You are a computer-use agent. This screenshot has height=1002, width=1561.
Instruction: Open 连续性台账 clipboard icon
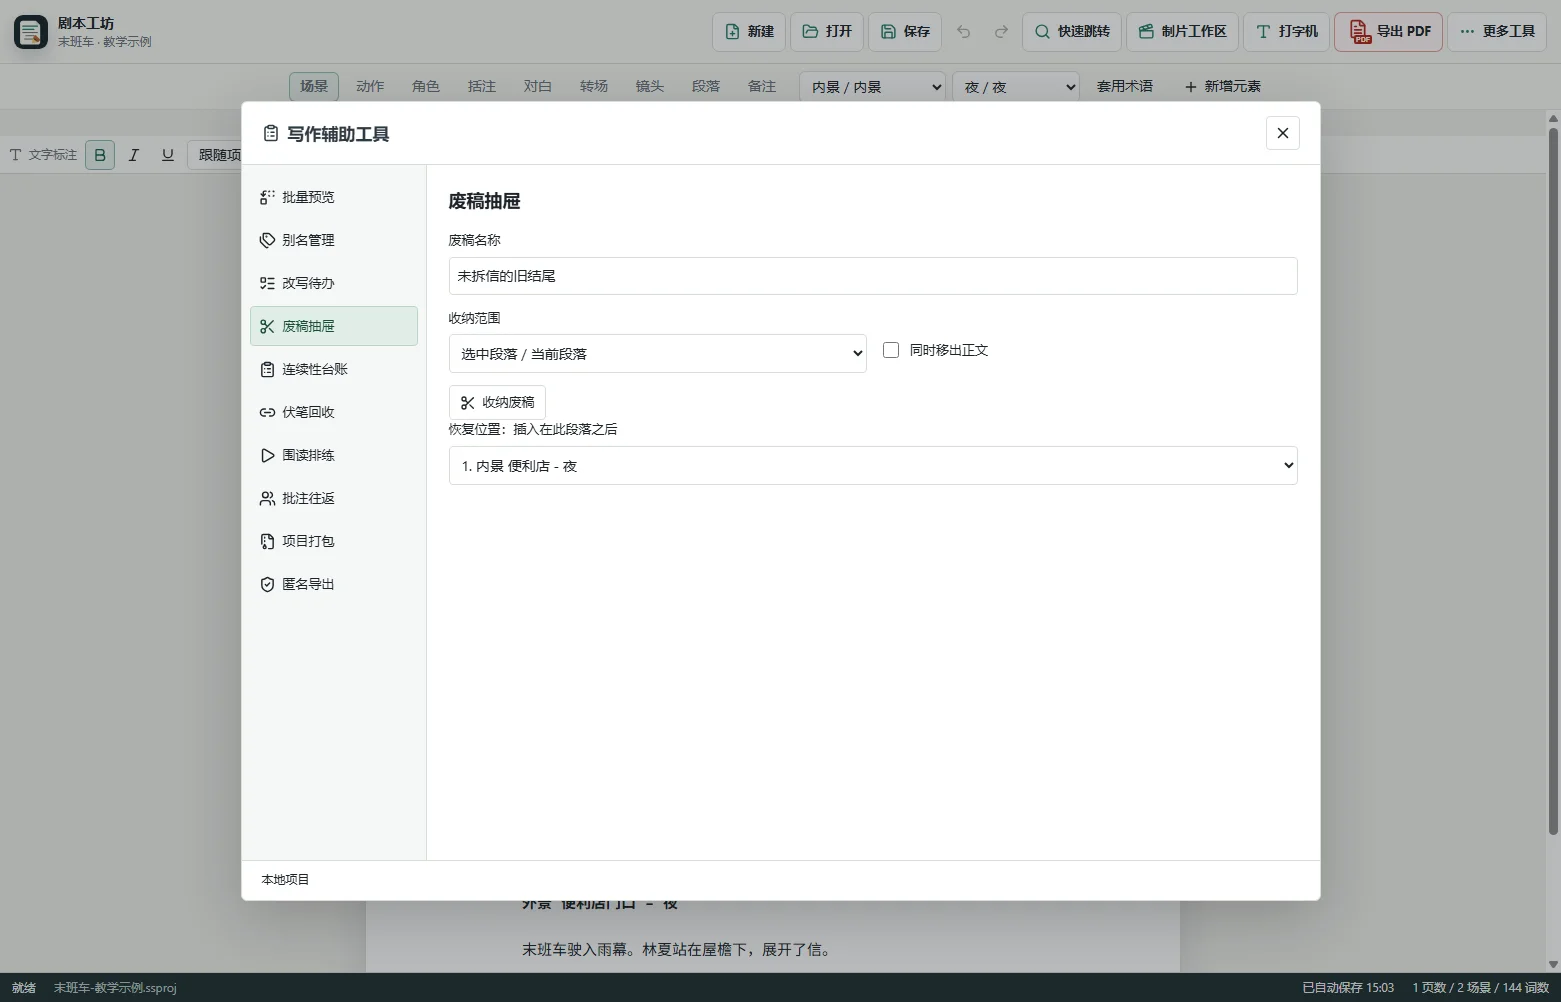point(267,369)
